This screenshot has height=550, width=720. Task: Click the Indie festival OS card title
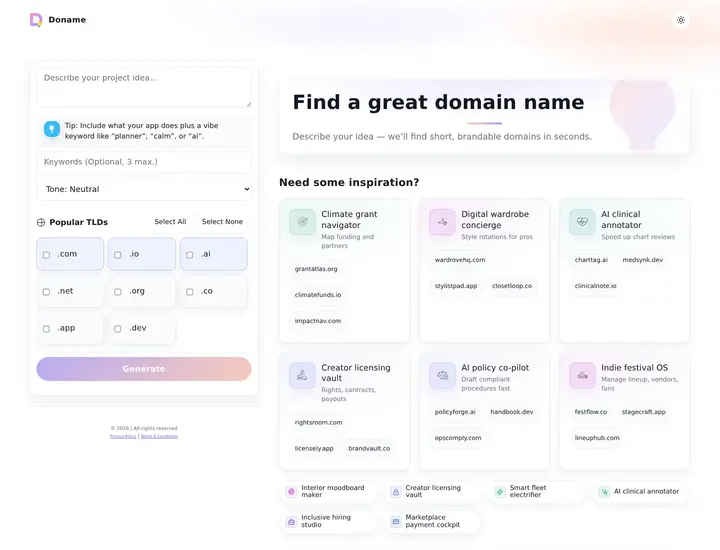[x=634, y=368]
